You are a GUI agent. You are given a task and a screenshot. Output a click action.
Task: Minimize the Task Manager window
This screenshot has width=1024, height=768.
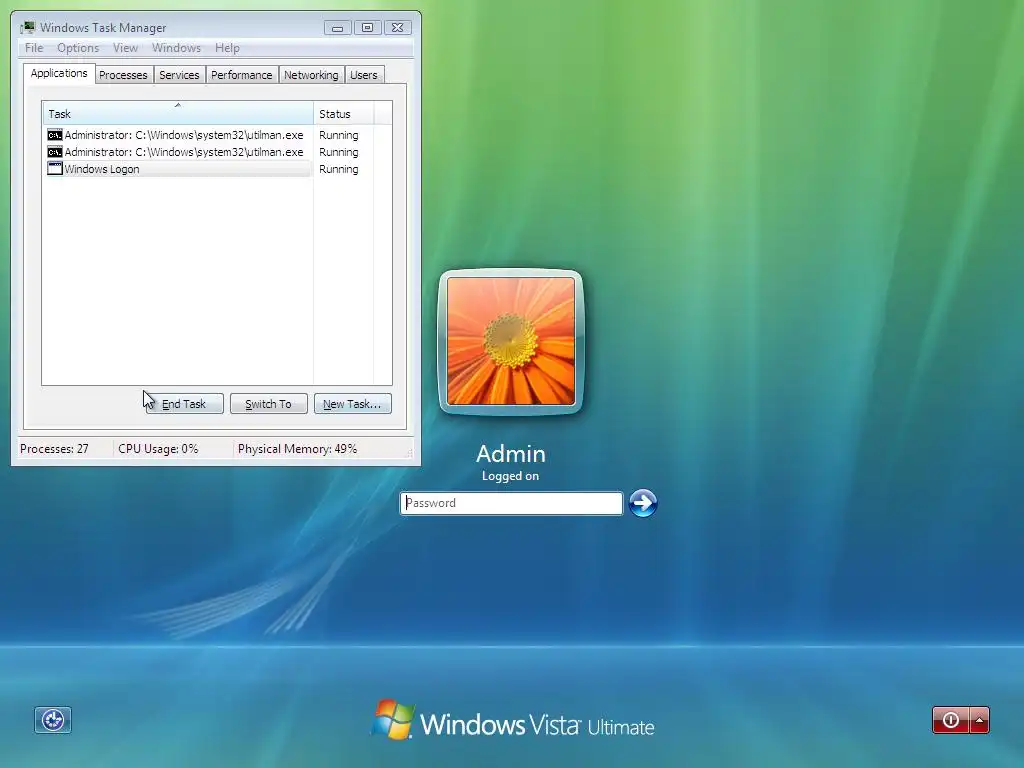[x=337, y=27]
